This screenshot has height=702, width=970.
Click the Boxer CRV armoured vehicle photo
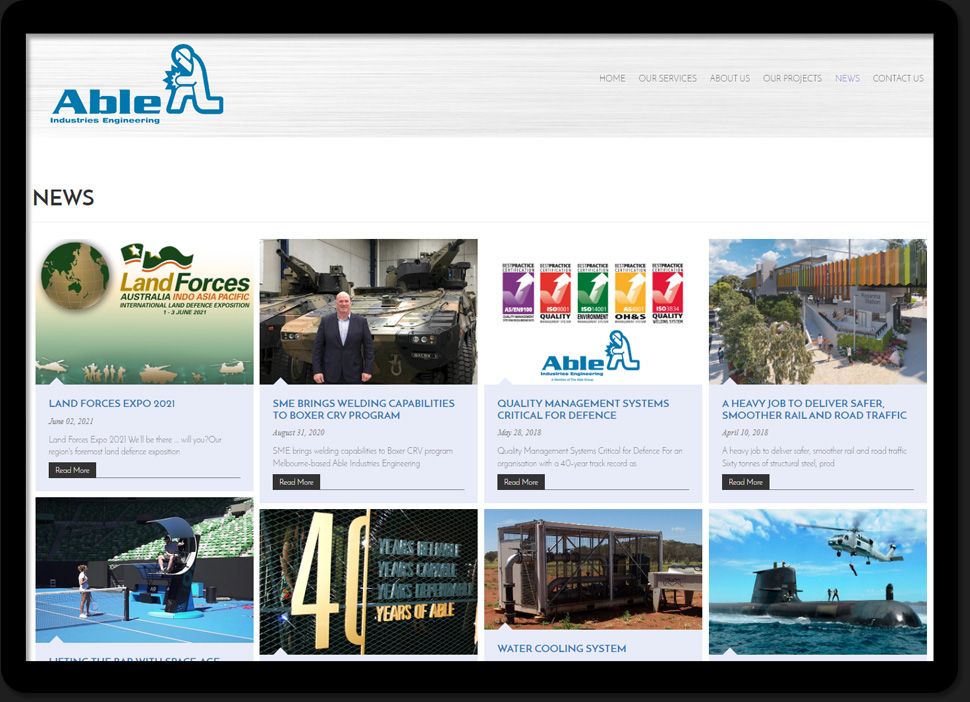pyautogui.click(x=368, y=311)
